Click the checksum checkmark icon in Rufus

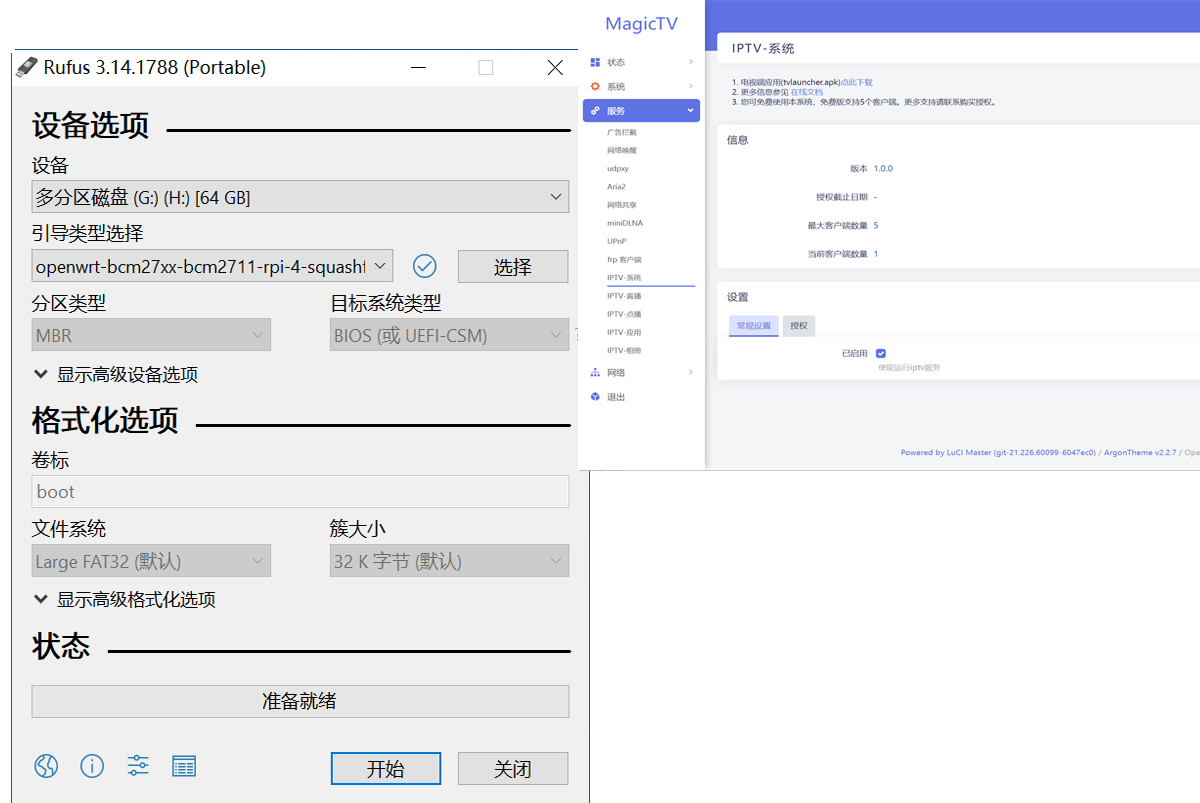tap(425, 266)
